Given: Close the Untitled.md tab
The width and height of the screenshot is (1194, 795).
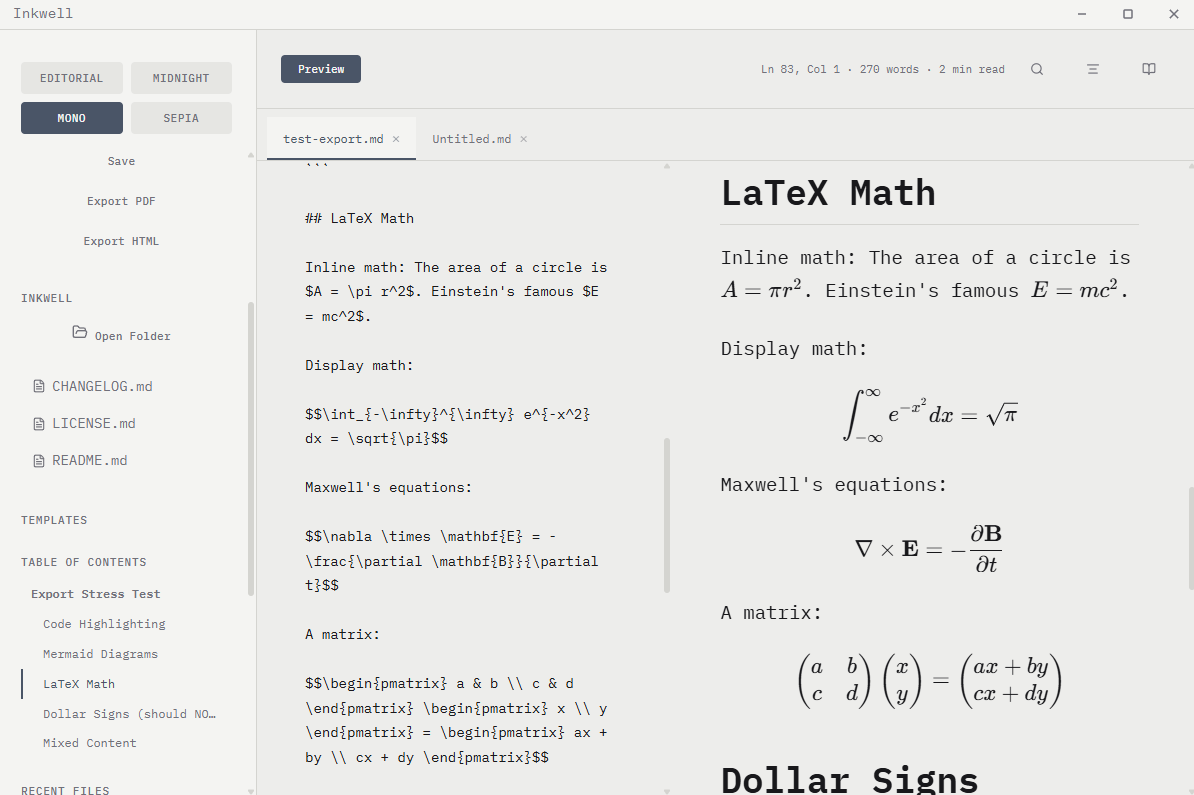Looking at the screenshot, I should click(523, 139).
